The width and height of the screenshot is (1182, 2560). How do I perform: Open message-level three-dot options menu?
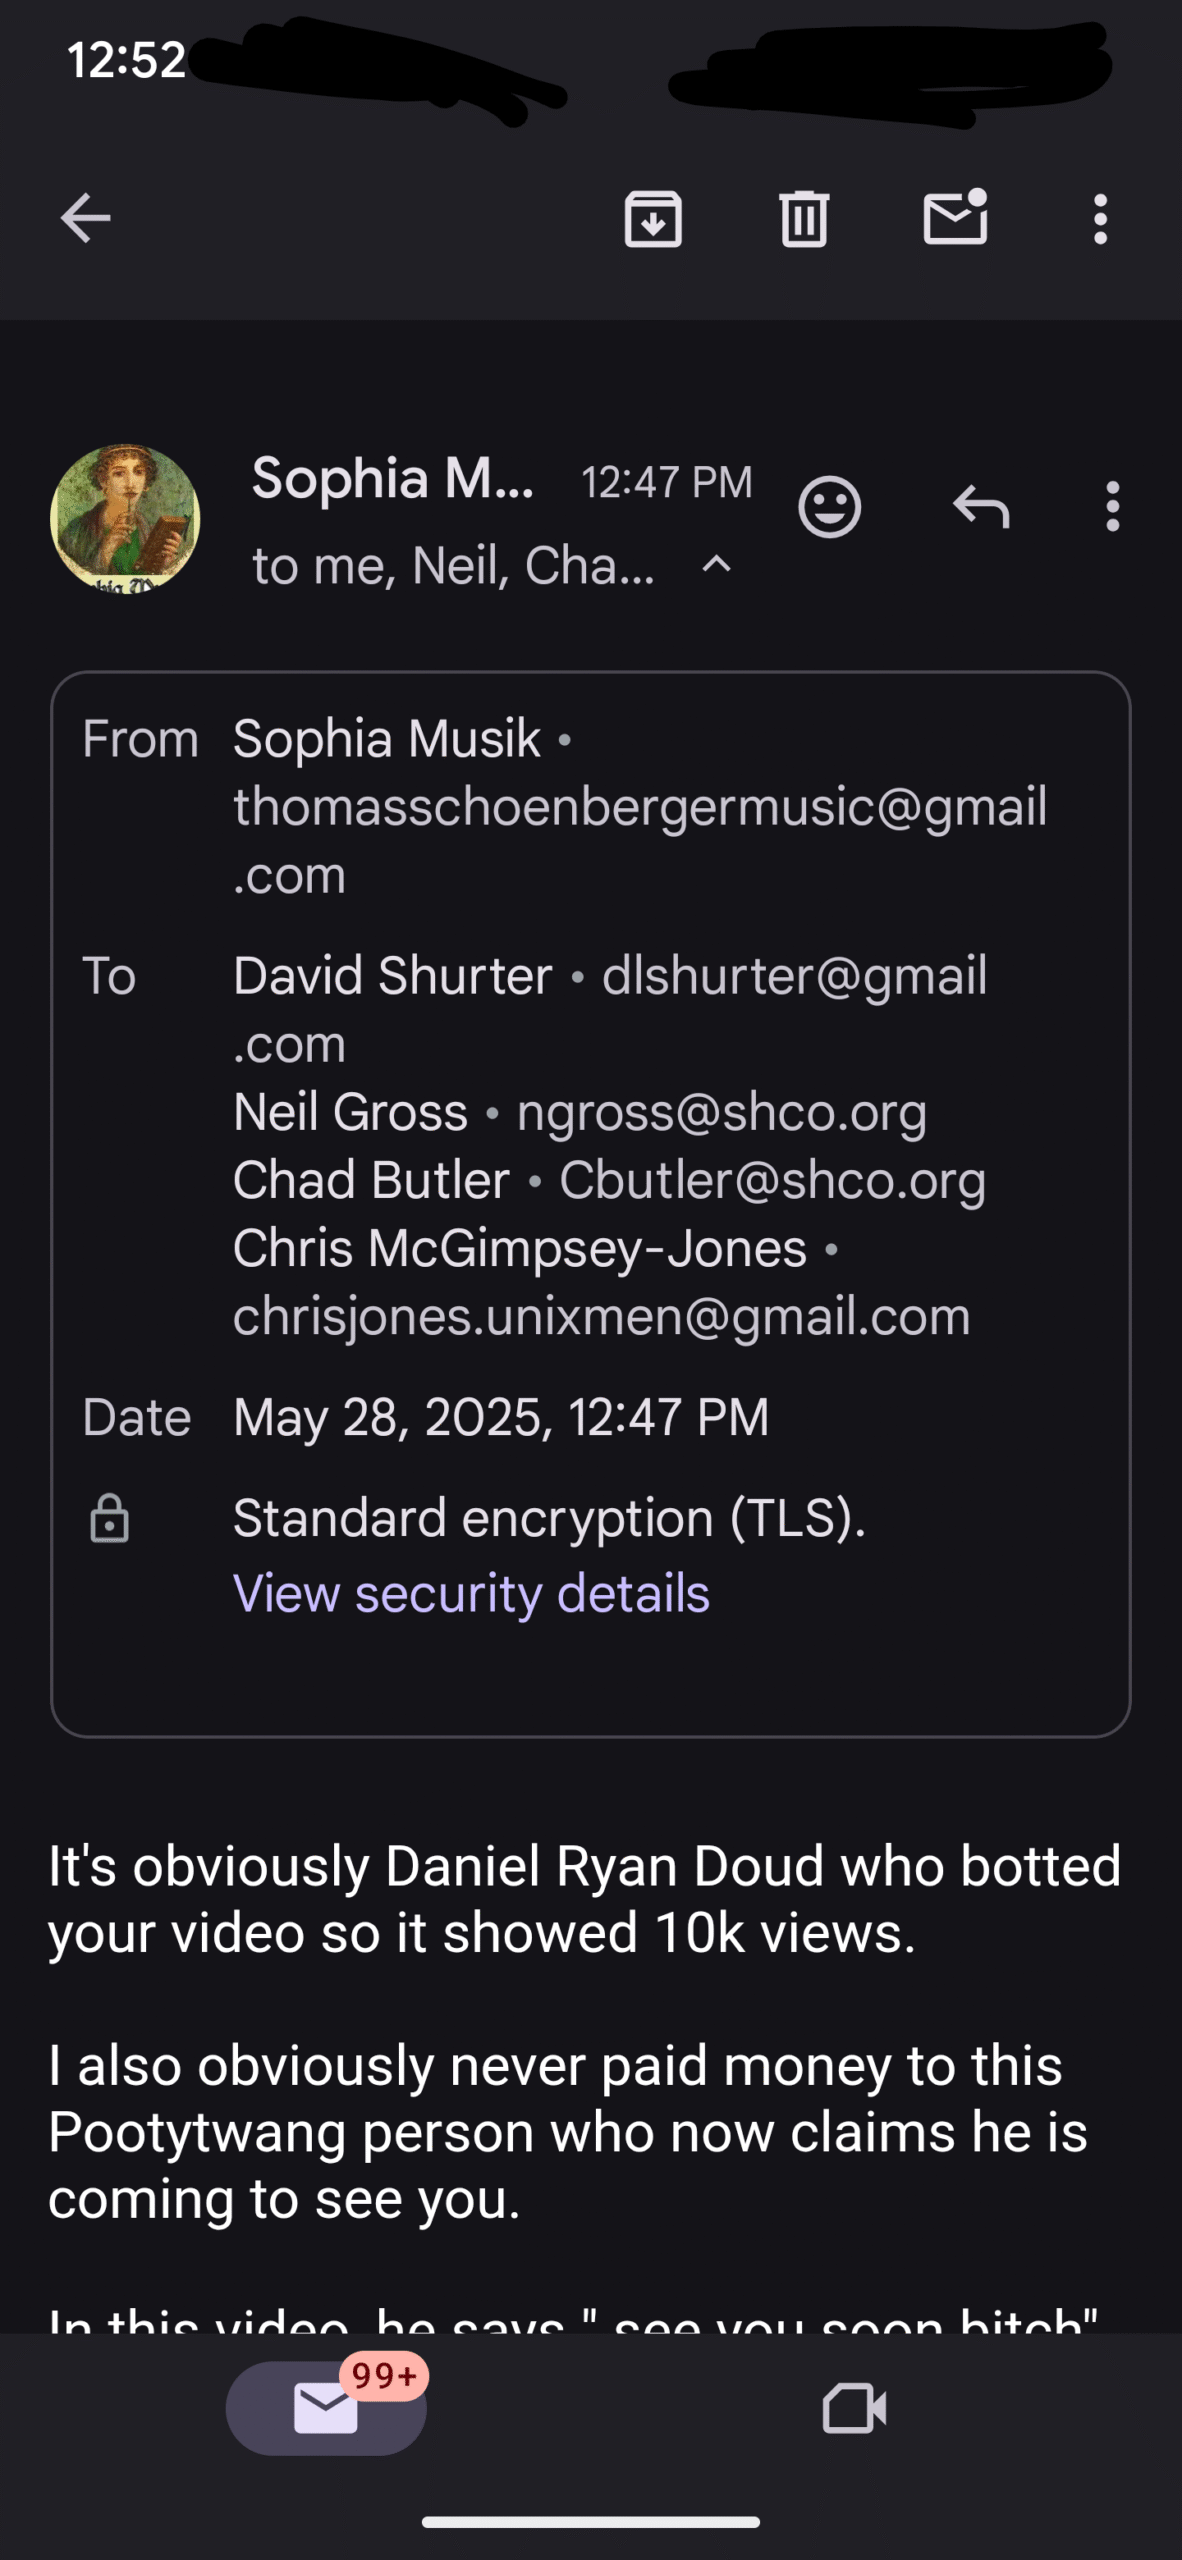coord(1113,506)
